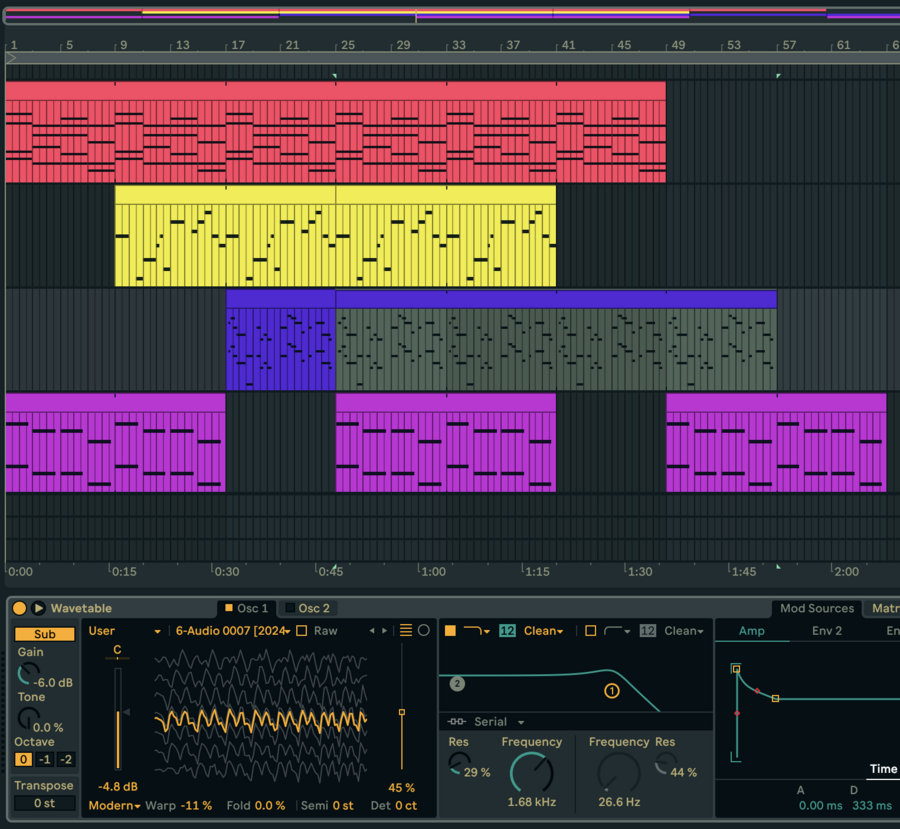Toggle the Sub oscillator button
The height and width of the screenshot is (829, 900).
(45, 634)
